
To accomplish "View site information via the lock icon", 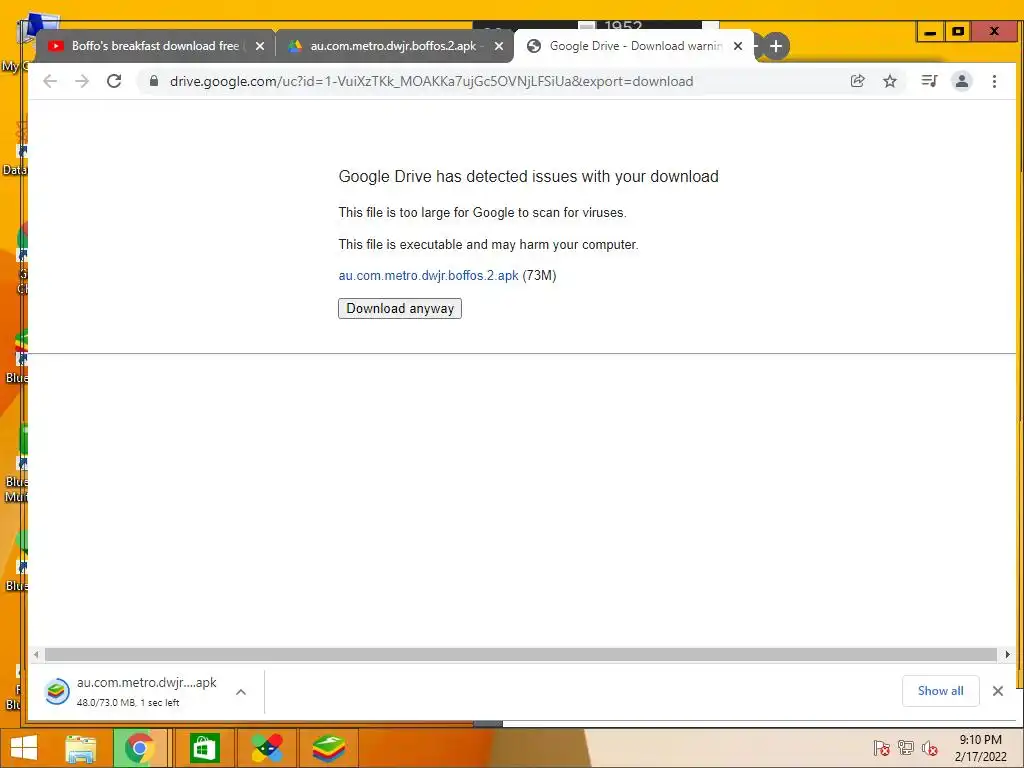I will [153, 81].
